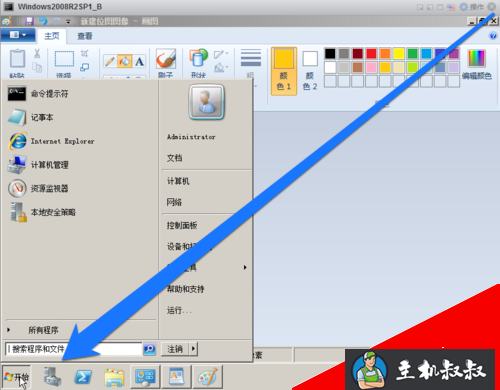The height and width of the screenshot is (390, 500).
Task: Launch PowerShell from the taskbar
Action: 83,377
